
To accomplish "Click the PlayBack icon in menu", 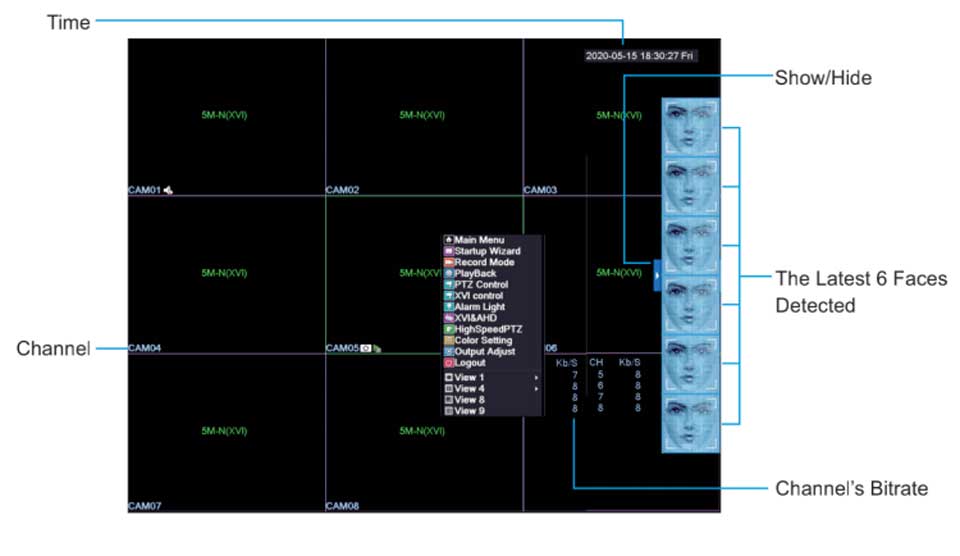I will click(x=449, y=273).
